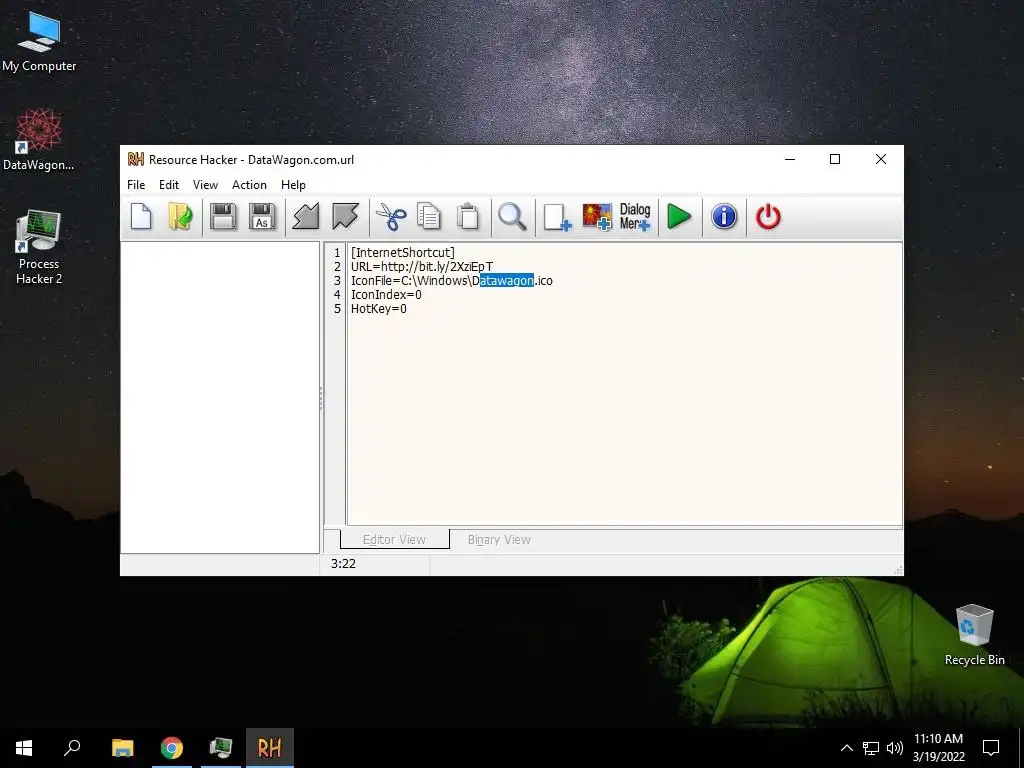Open the View menu
Viewport: 1024px width, 768px height.
point(205,185)
